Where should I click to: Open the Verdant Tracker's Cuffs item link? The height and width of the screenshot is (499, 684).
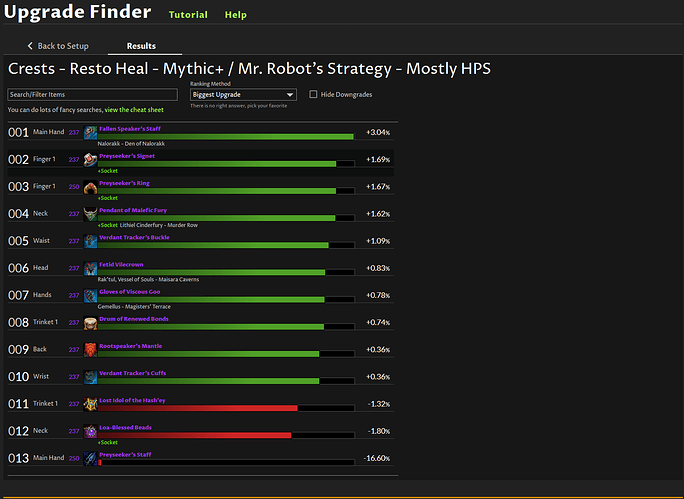click(132, 373)
